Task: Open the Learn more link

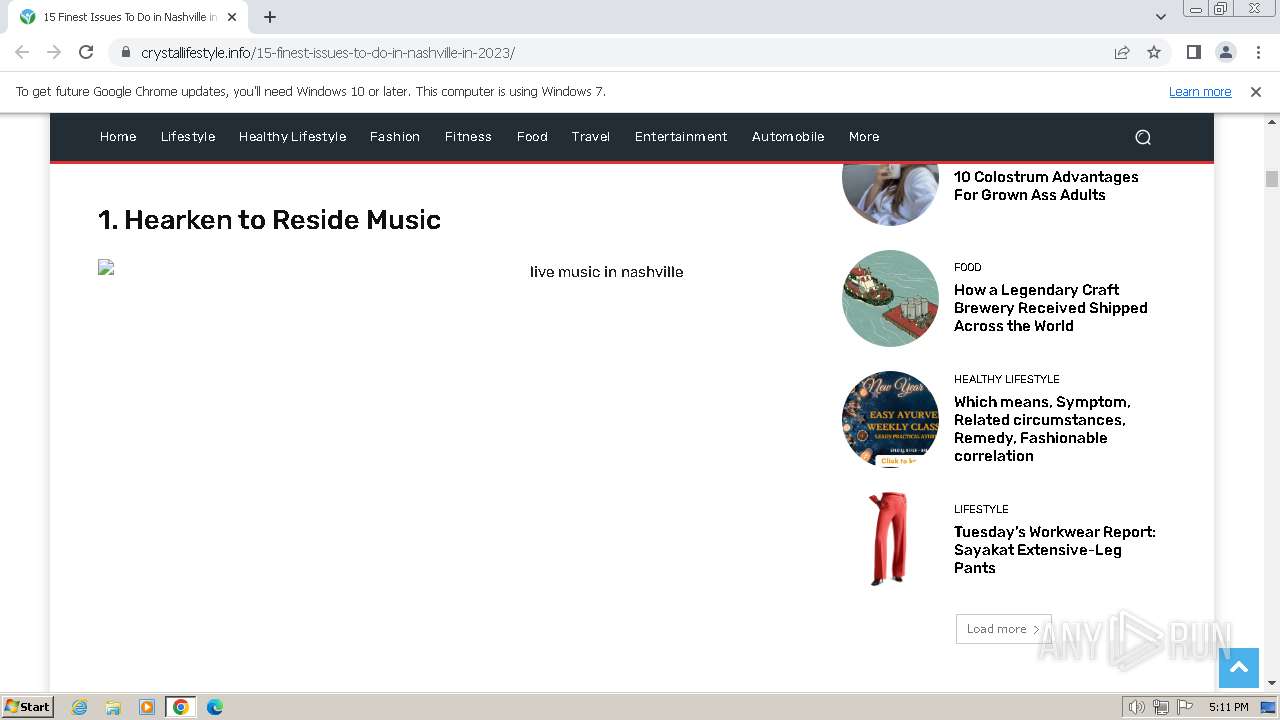Action: tap(1200, 92)
